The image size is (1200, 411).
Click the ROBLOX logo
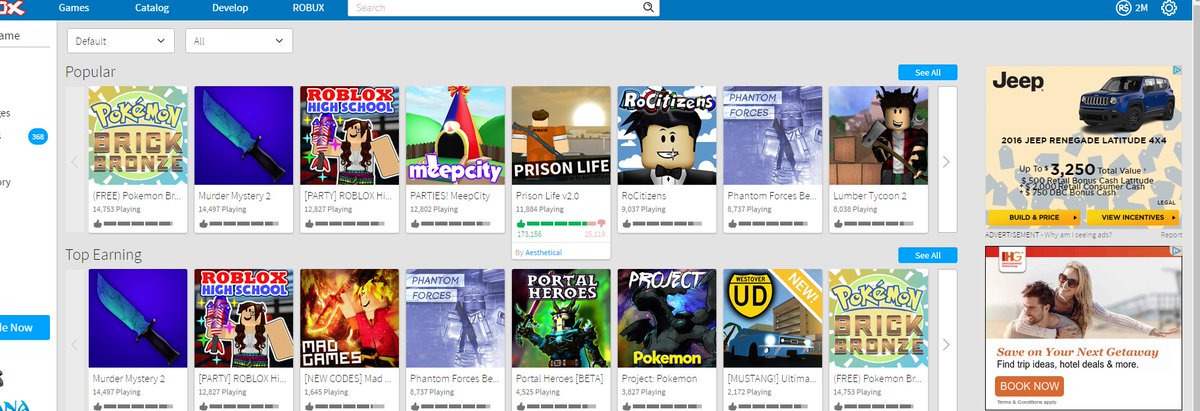(x=13, y=7)
